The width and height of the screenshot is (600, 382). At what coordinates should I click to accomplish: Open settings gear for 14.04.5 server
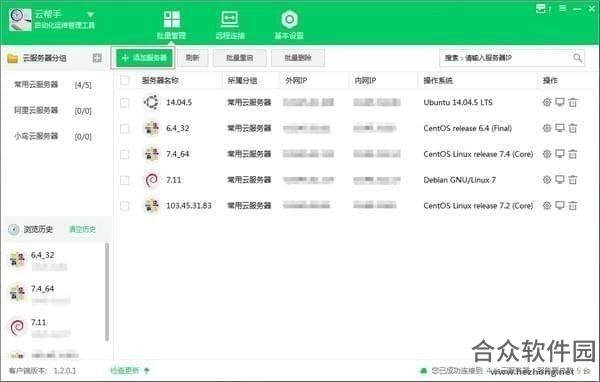point(547,102)
